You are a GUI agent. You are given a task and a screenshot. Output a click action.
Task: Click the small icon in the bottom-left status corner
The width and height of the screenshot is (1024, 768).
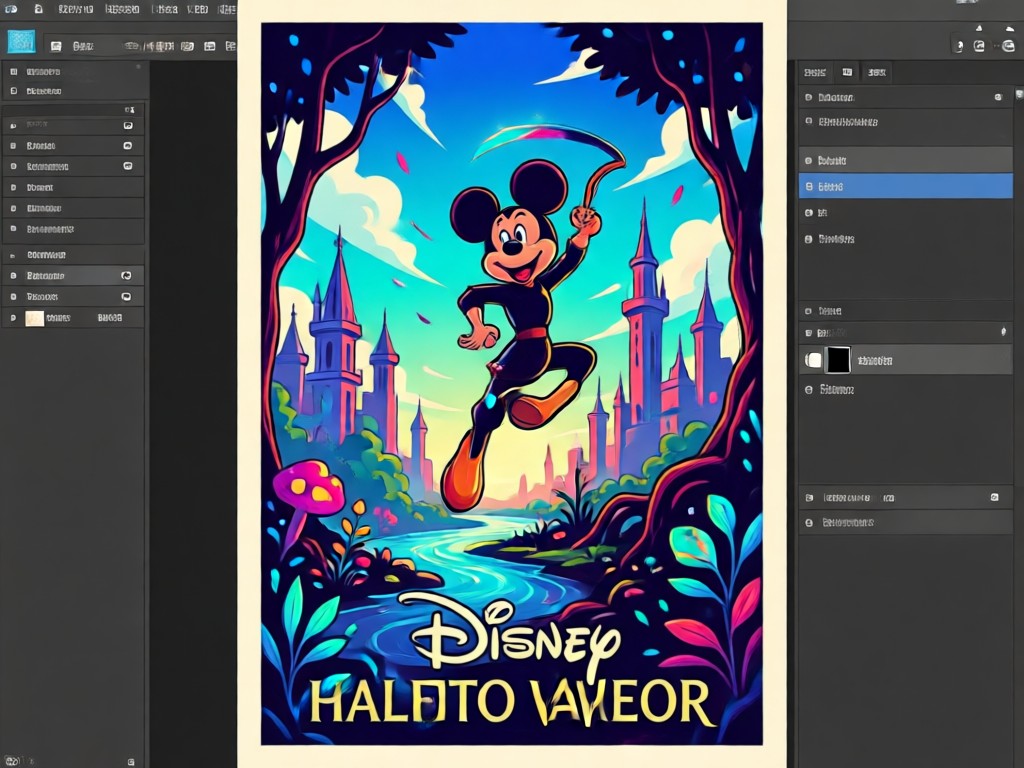pos(10,761)
